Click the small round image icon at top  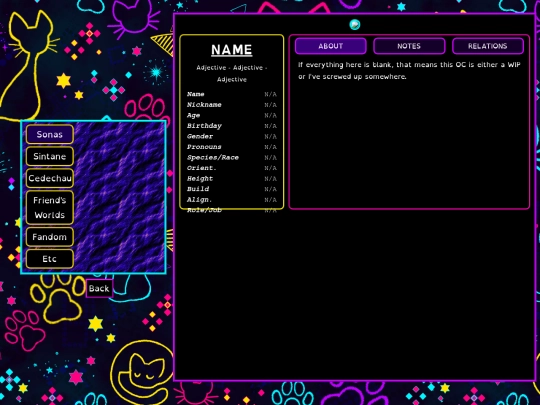(355, 25)
